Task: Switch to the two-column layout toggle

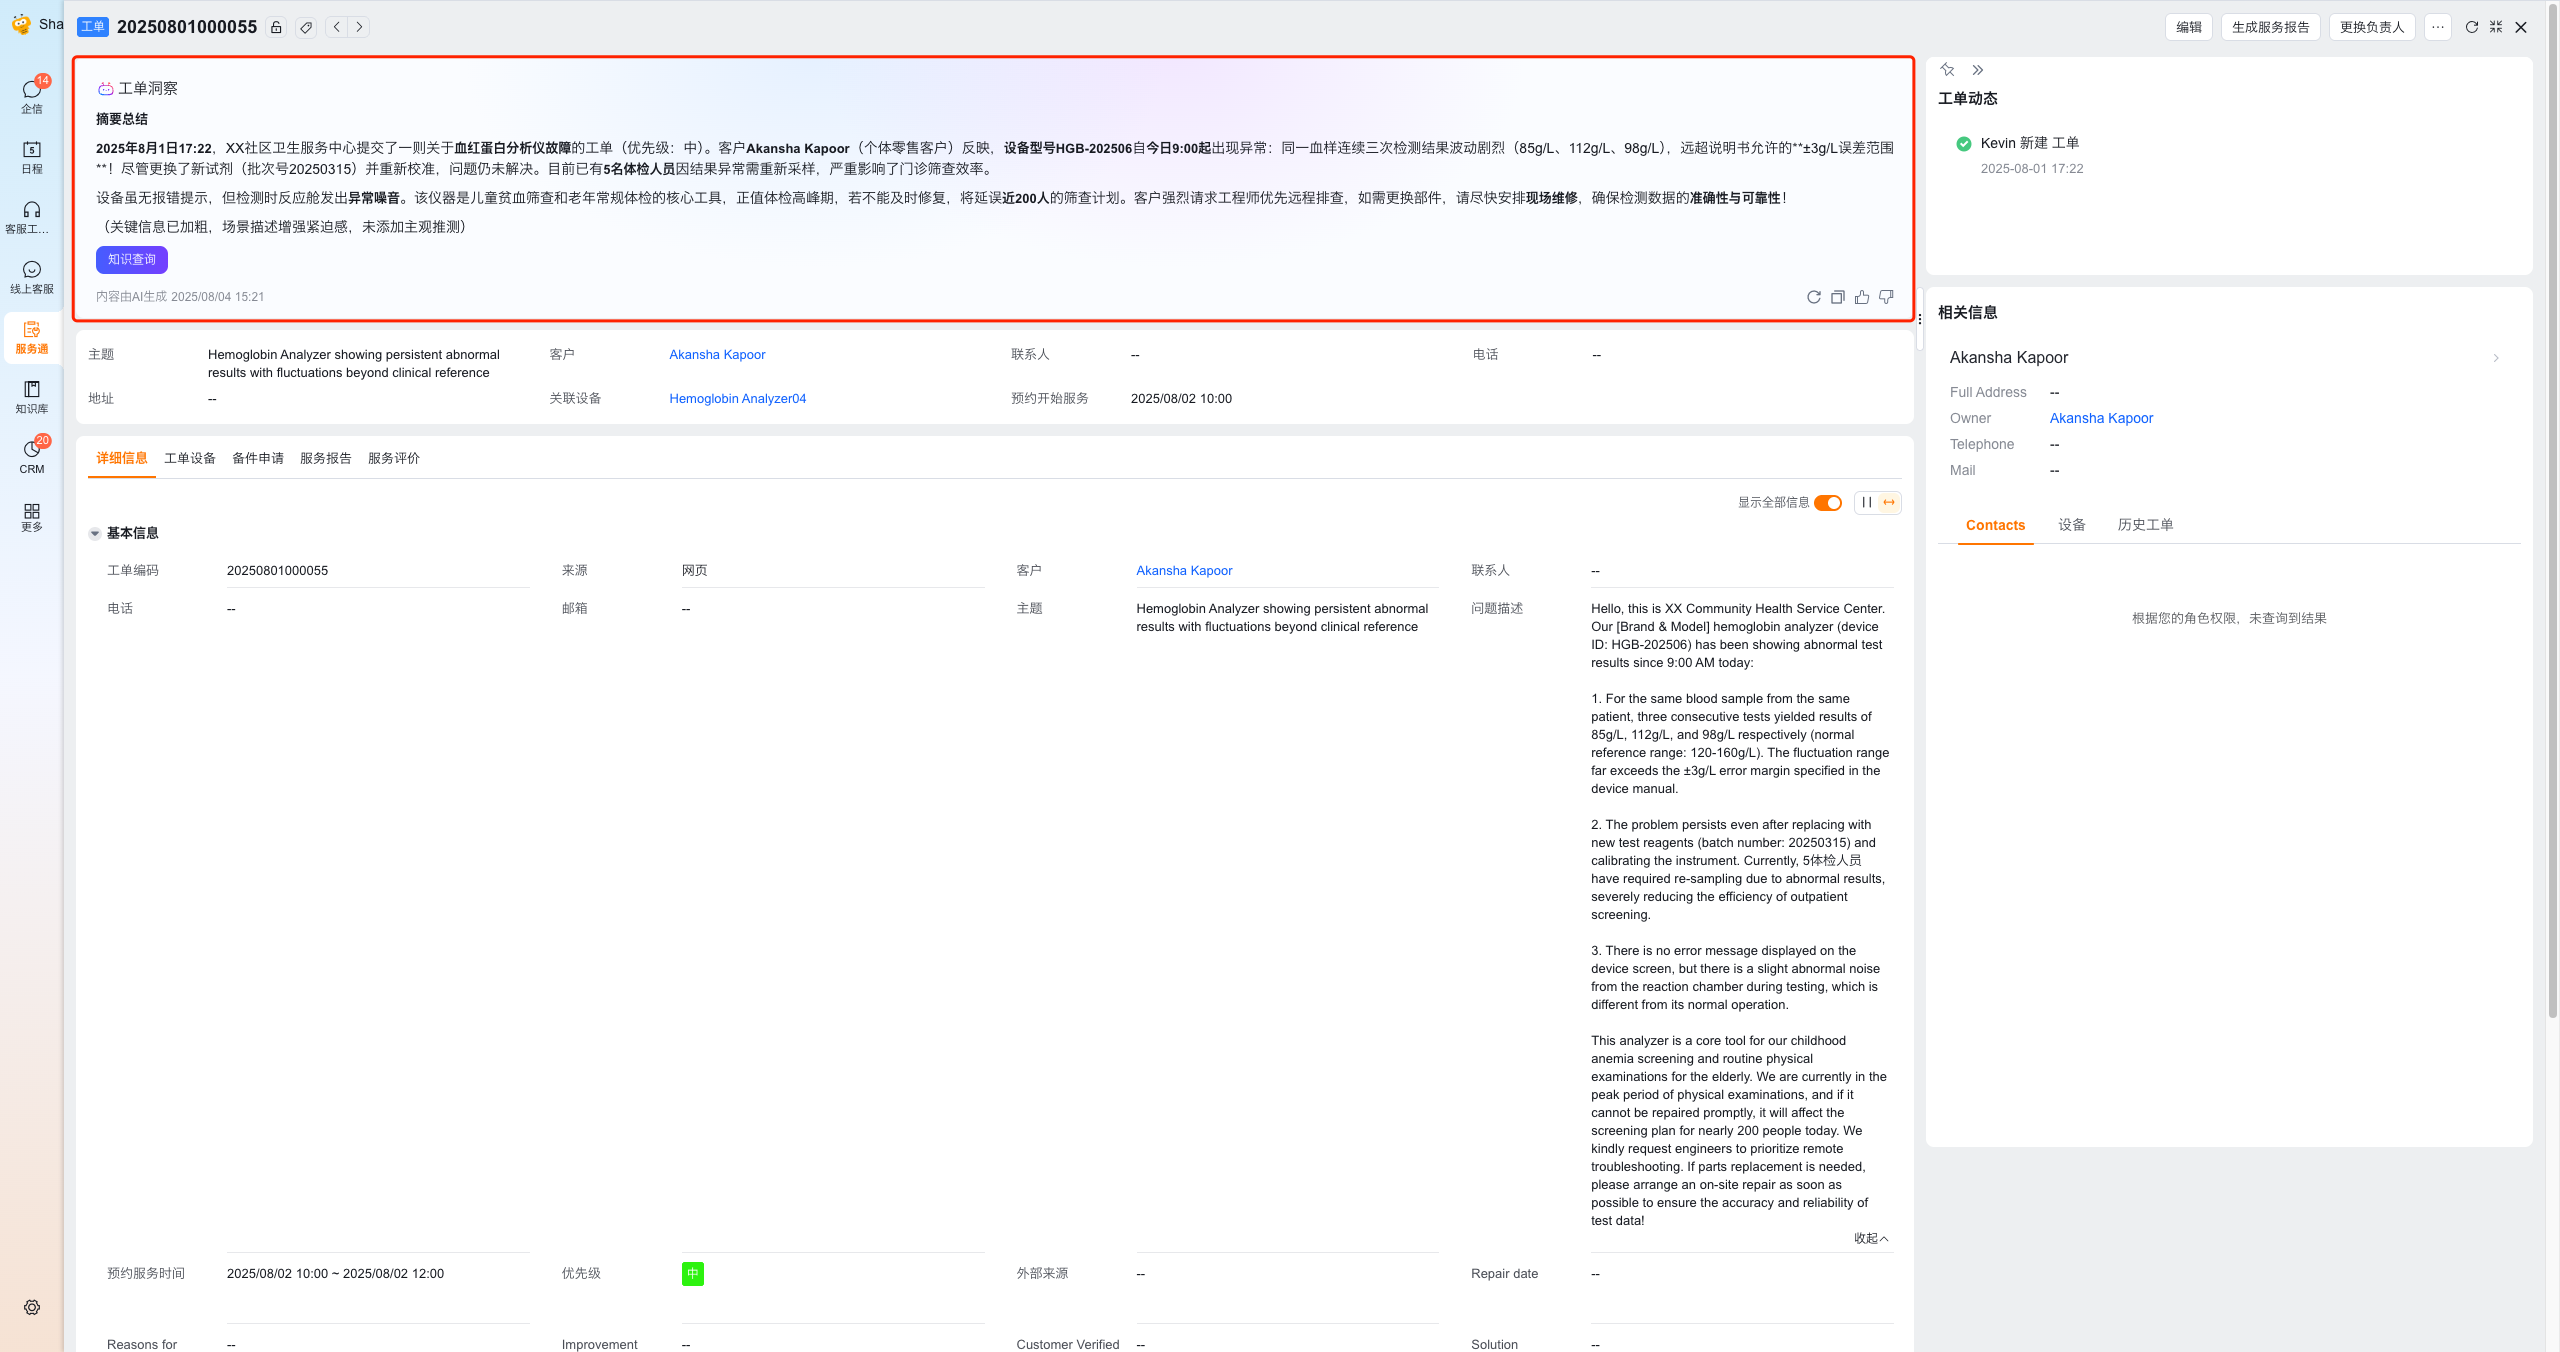Action: 1866,503
